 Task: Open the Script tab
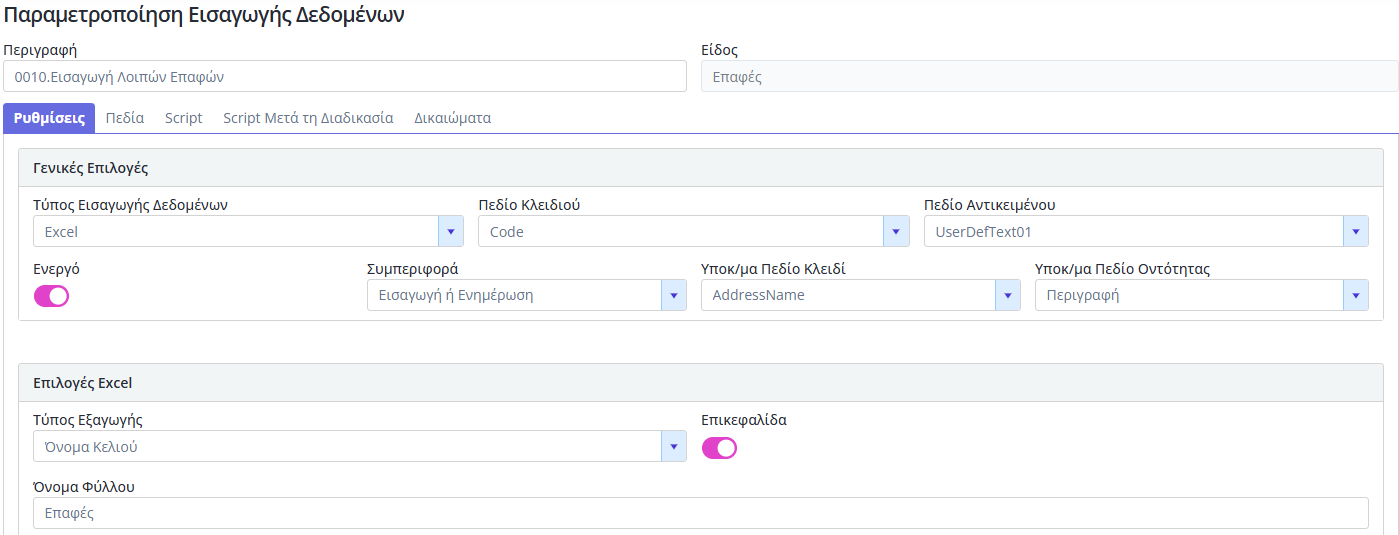183,118
